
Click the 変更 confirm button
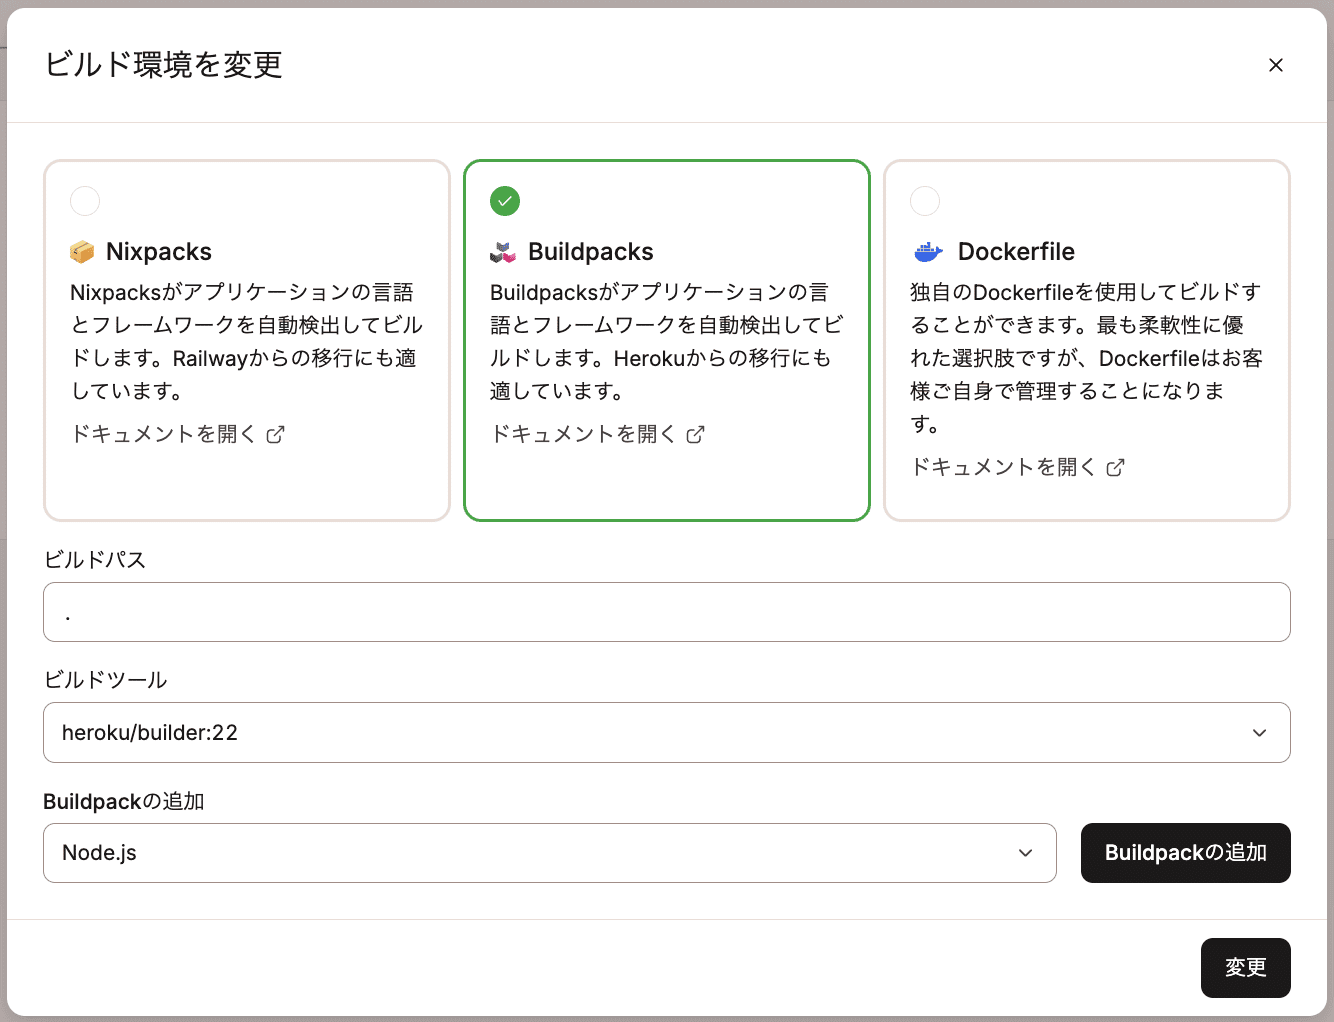pyautogui.click(x=1245, y=967)
